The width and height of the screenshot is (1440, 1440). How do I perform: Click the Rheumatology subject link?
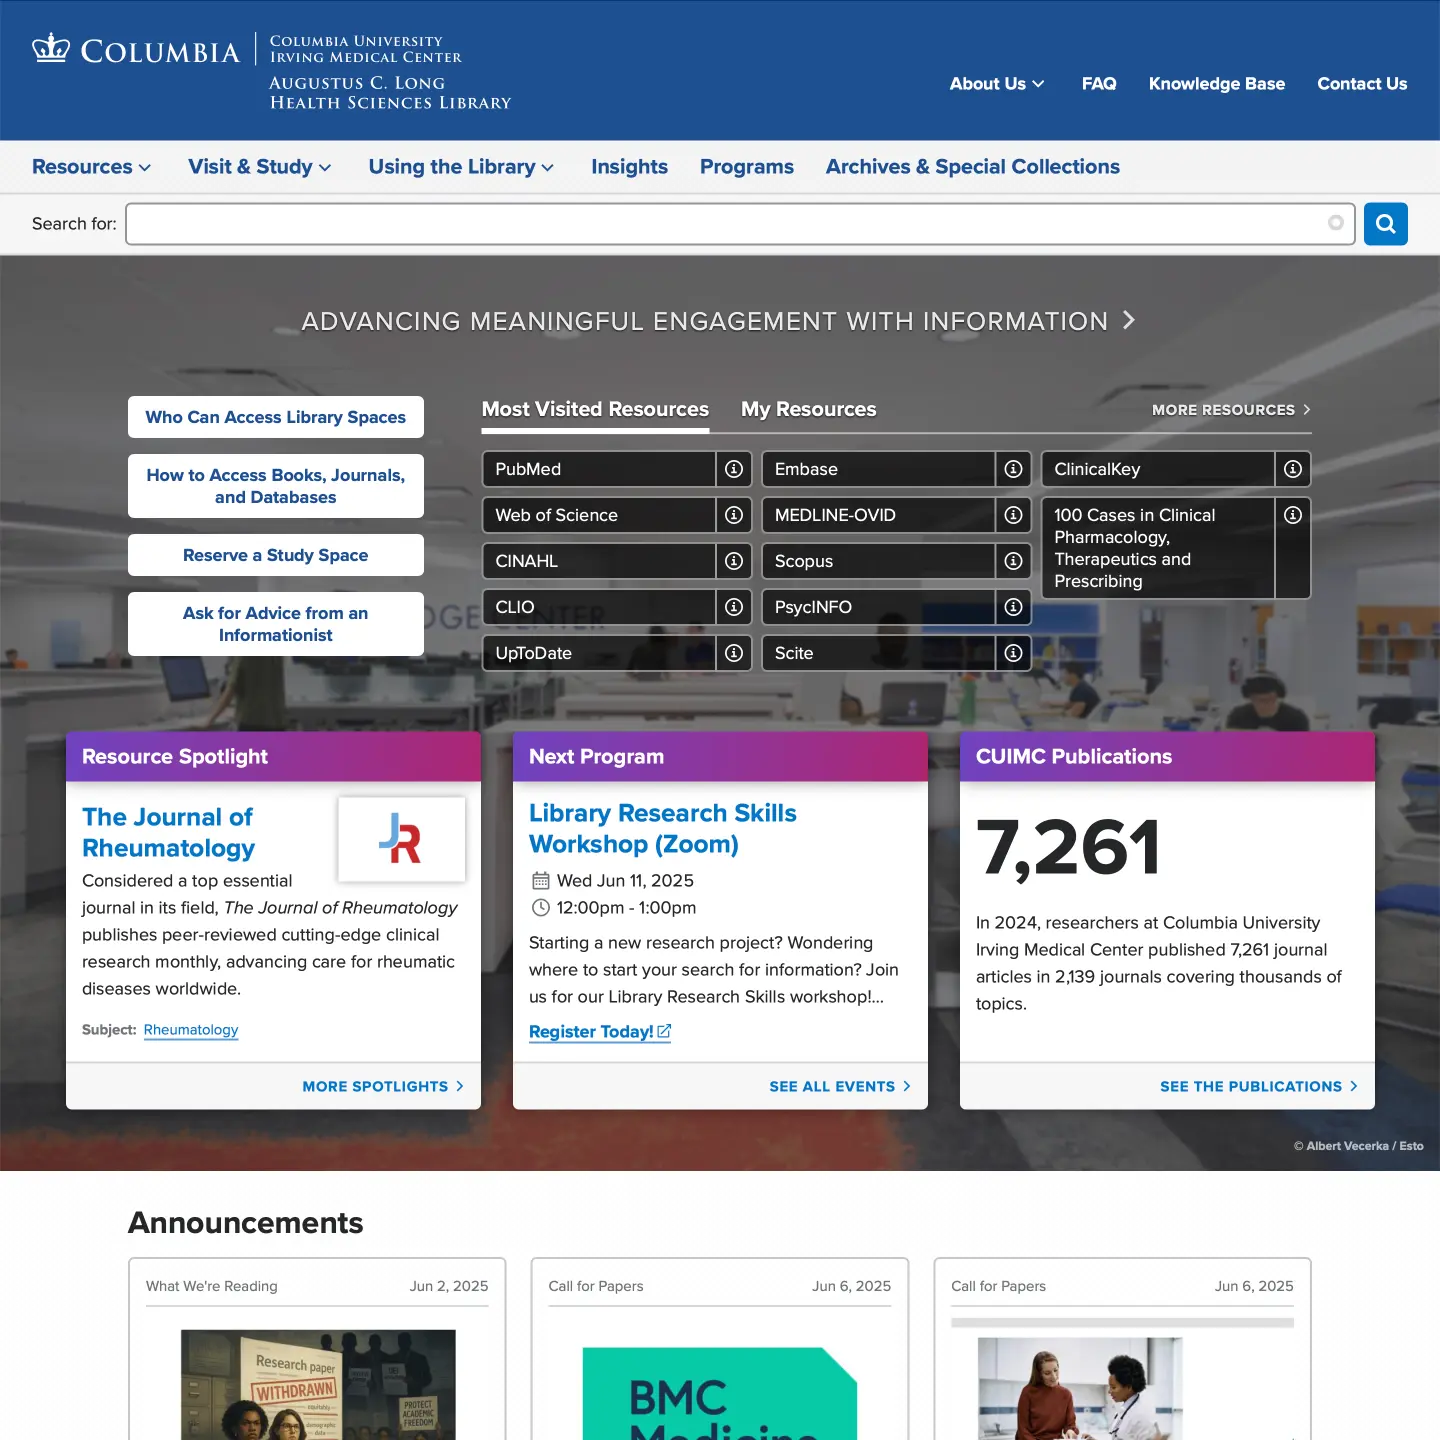[191, 1030]
